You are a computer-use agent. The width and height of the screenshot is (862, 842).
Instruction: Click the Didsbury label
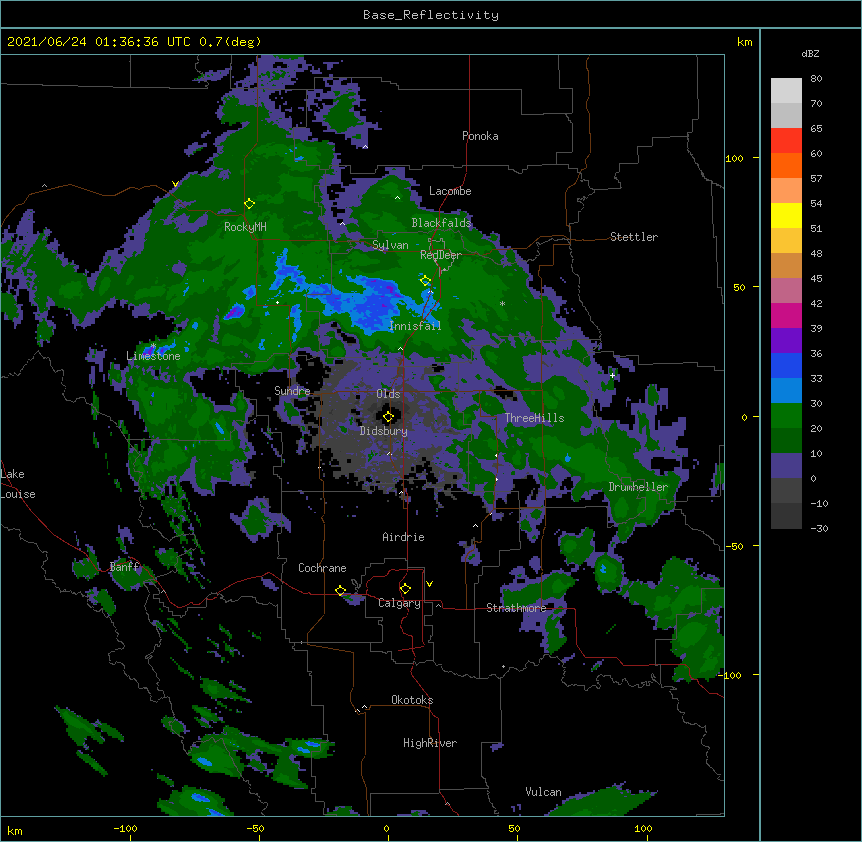point(383,431)
